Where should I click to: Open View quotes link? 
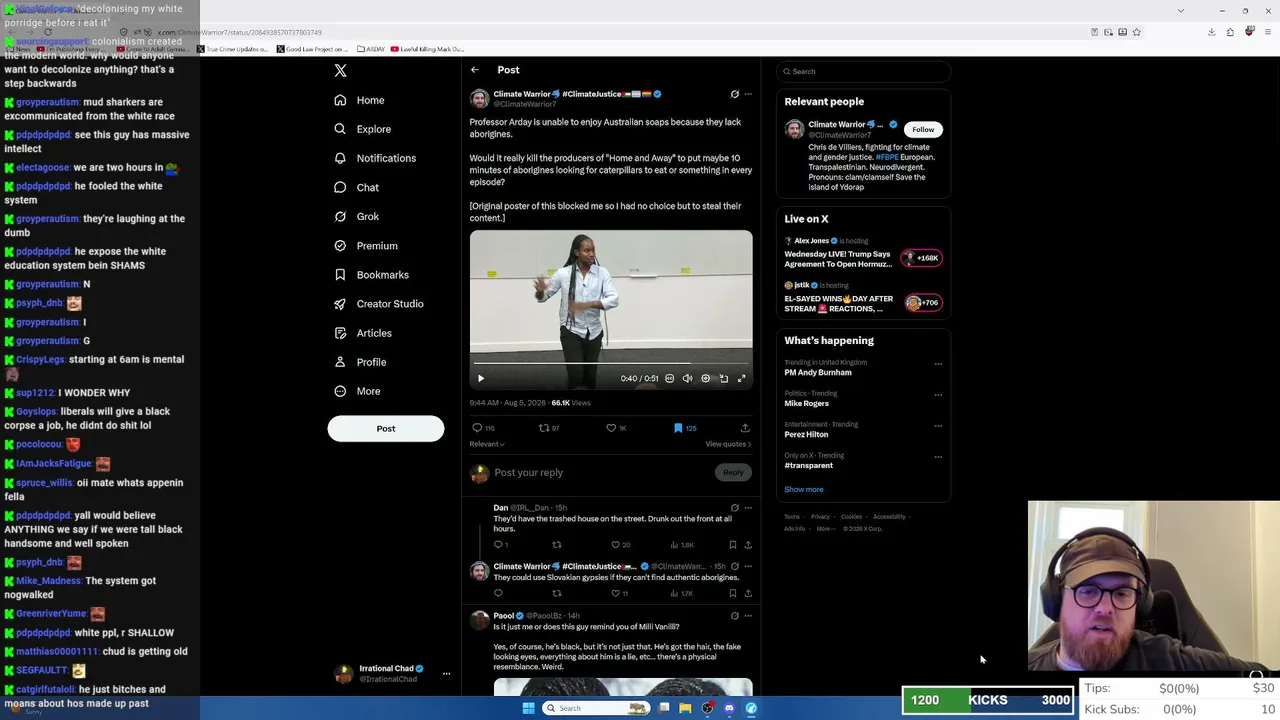tap(728, 444)
